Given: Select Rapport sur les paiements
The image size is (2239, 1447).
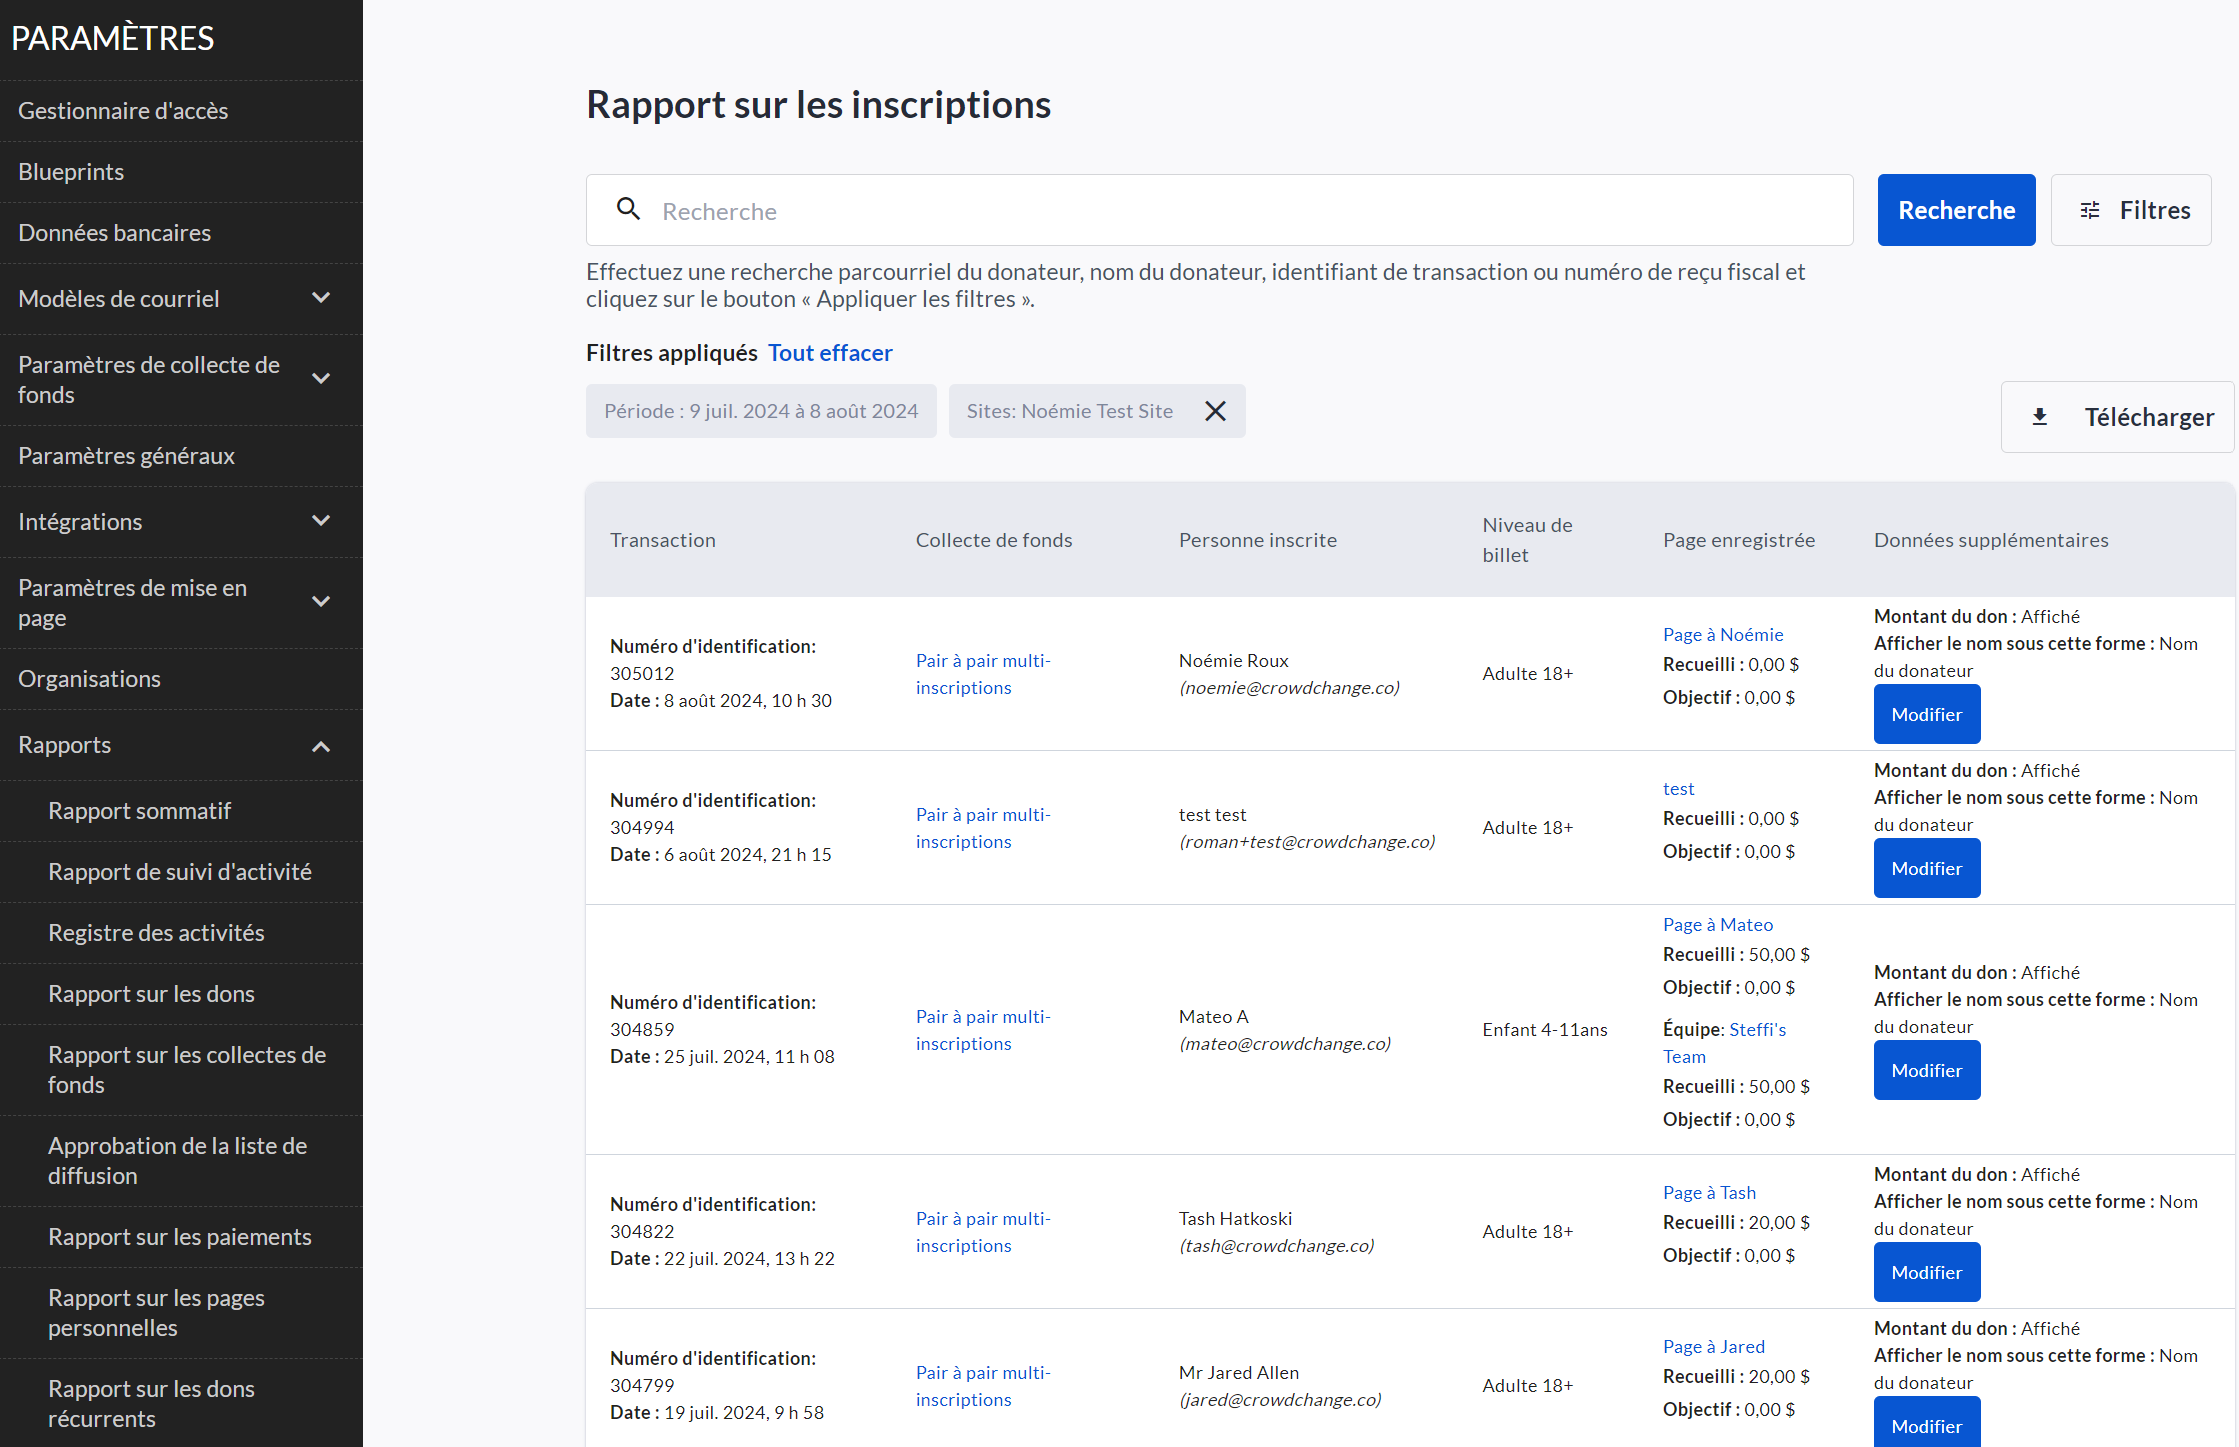Looking at the screenshot, I should [x=180, y=1237].
